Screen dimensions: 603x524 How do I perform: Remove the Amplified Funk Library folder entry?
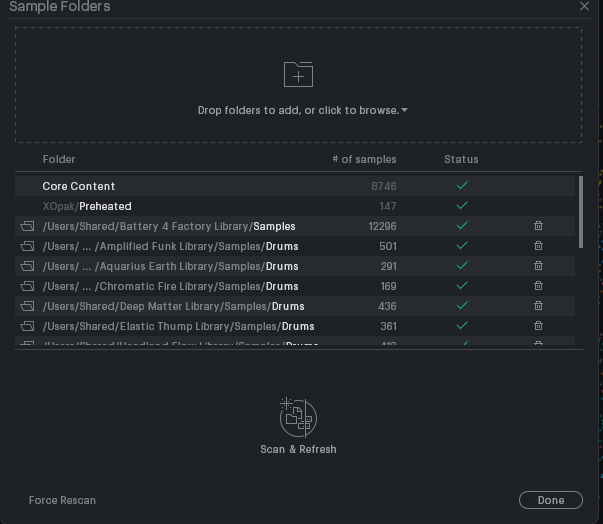point(538,246)
